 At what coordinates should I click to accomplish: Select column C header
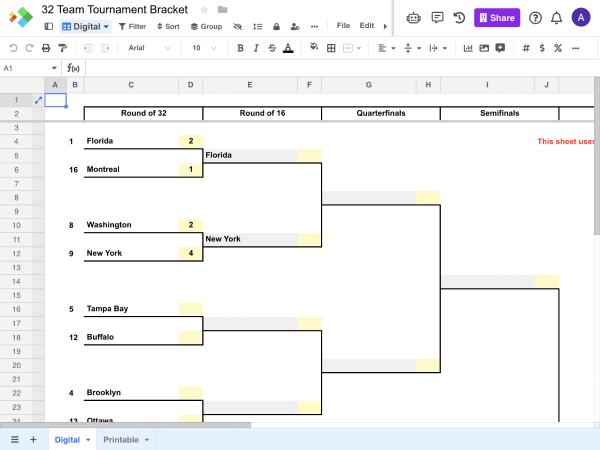click(x=131, y=85)
